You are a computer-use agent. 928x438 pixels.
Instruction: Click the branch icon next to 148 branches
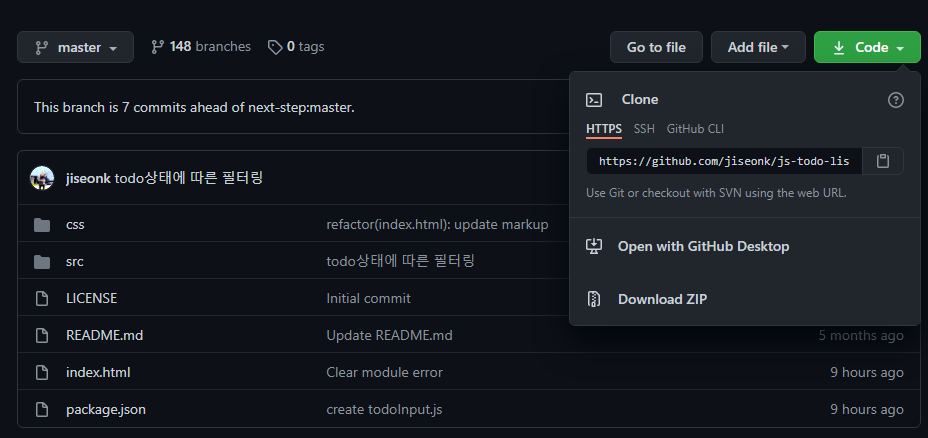157,47
